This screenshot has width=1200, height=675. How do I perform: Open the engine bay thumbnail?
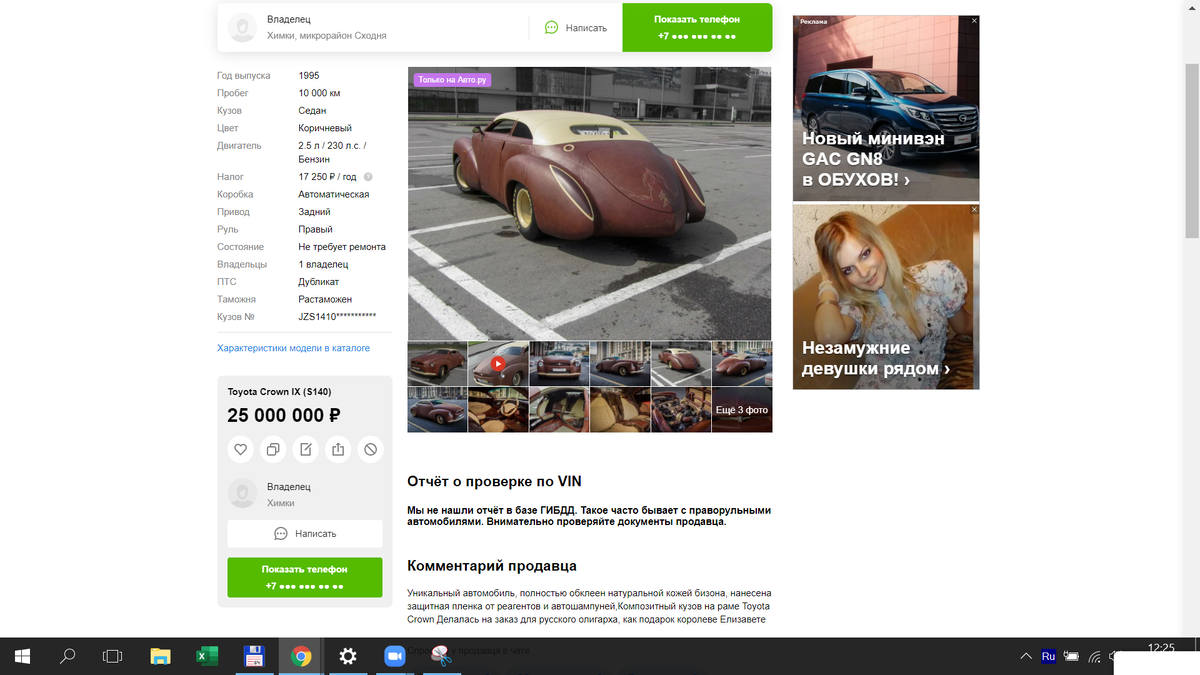point(681,410)
